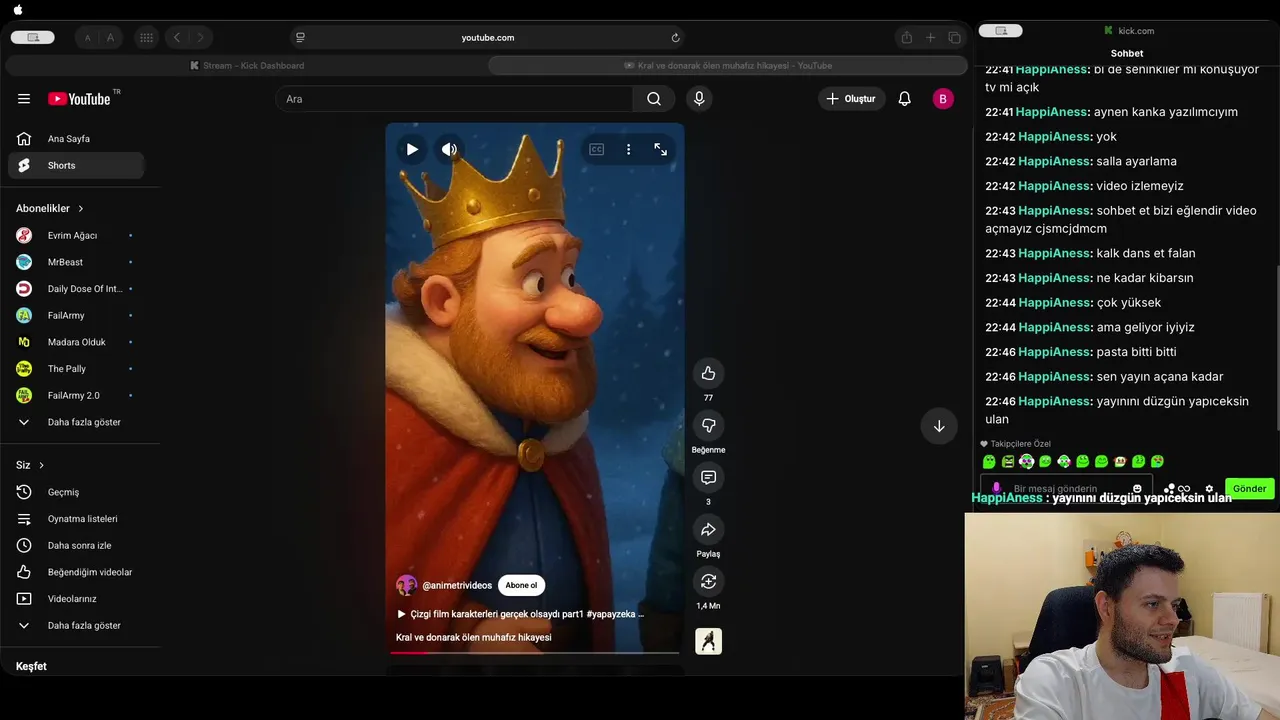Share the Short via Paylaş
Viewport: 1280px width, 720px height.
point(708,529)
